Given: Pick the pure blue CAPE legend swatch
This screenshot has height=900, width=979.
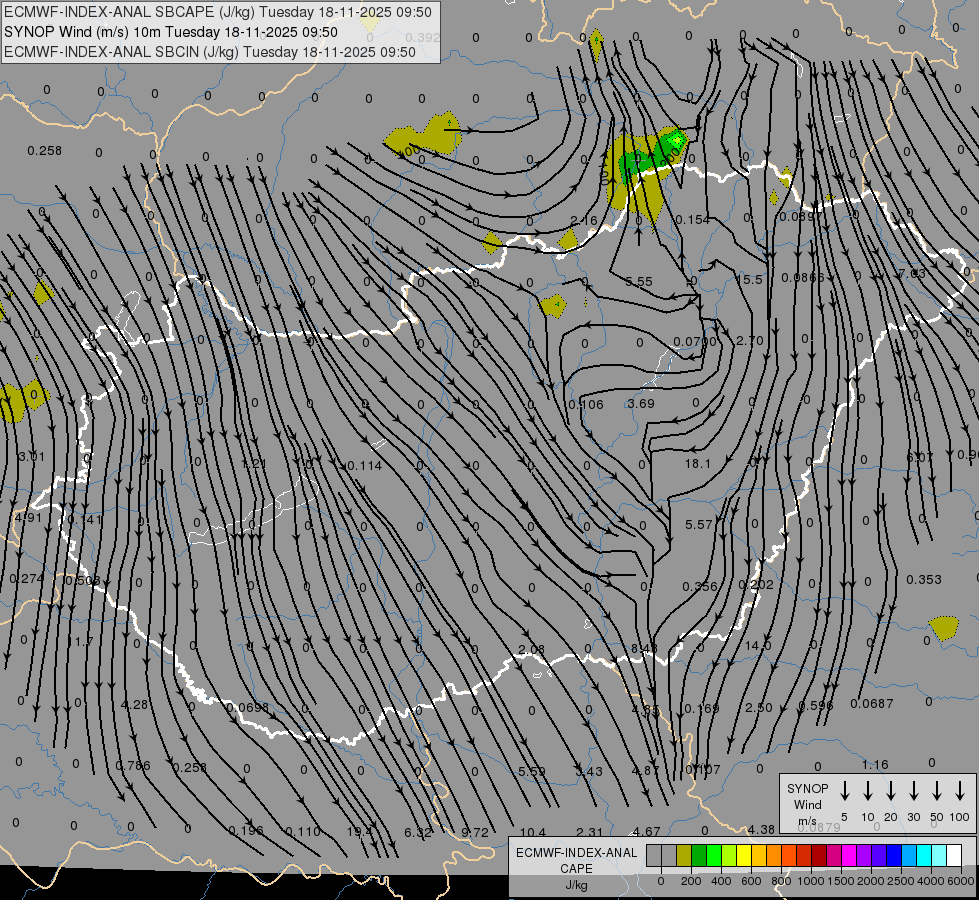Looking at the screenshot, I should tap(894, 855).
